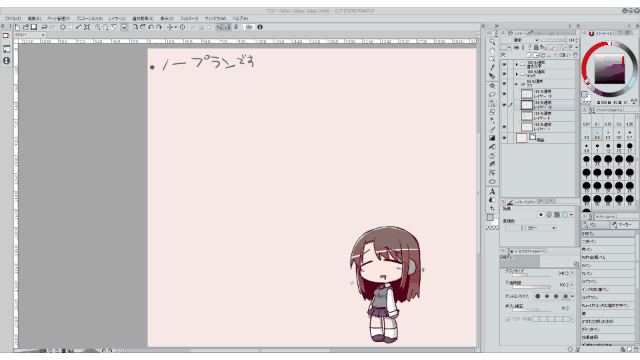Viewport: 640px width, 360px height.
Task: Open the Window menu
Action: point(215,18)
